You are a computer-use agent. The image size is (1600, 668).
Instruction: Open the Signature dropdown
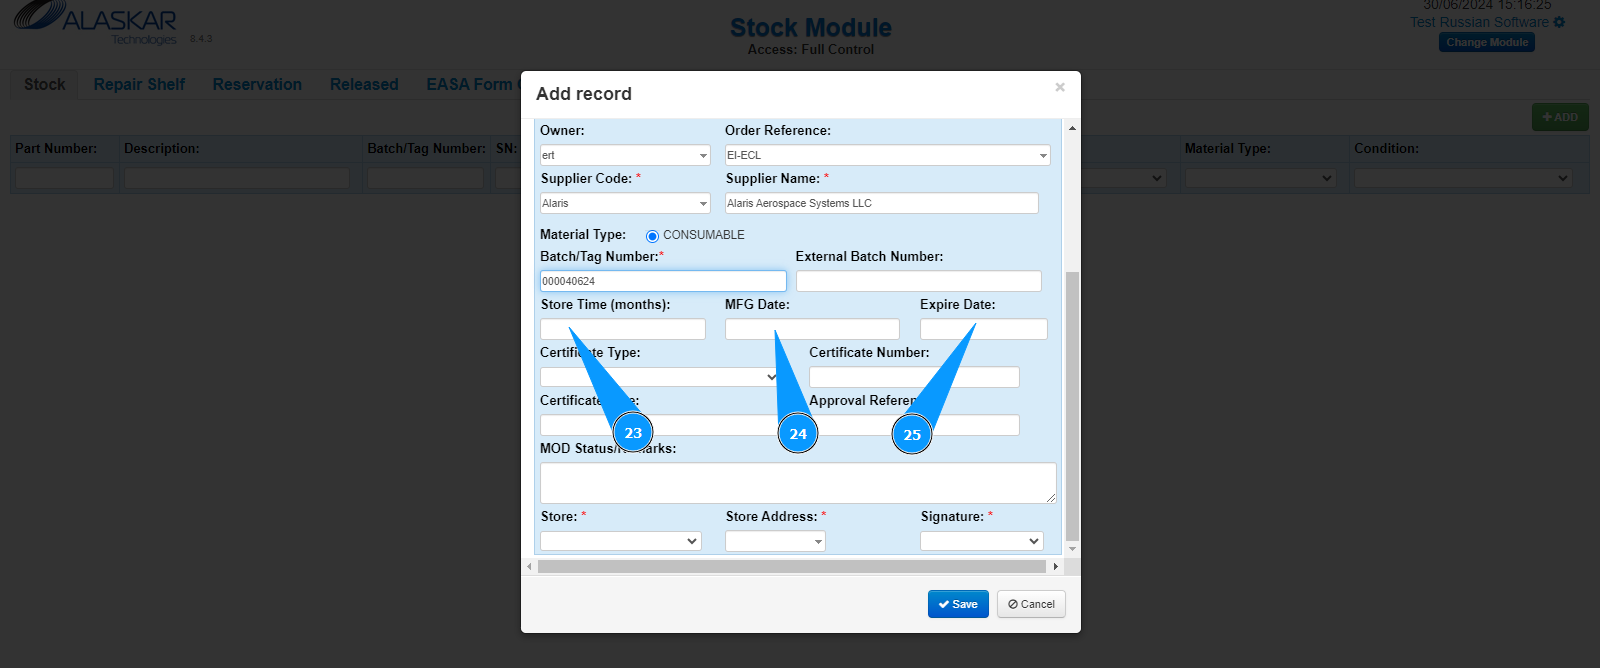(1033, 541)
